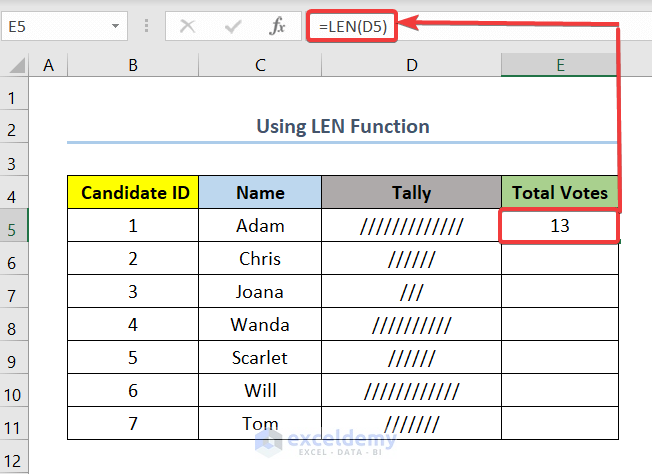Image resolution: width=652 pixels, height=474 pixels.
Task: Select cell E5 showing 13
Action: click(560, 226)
